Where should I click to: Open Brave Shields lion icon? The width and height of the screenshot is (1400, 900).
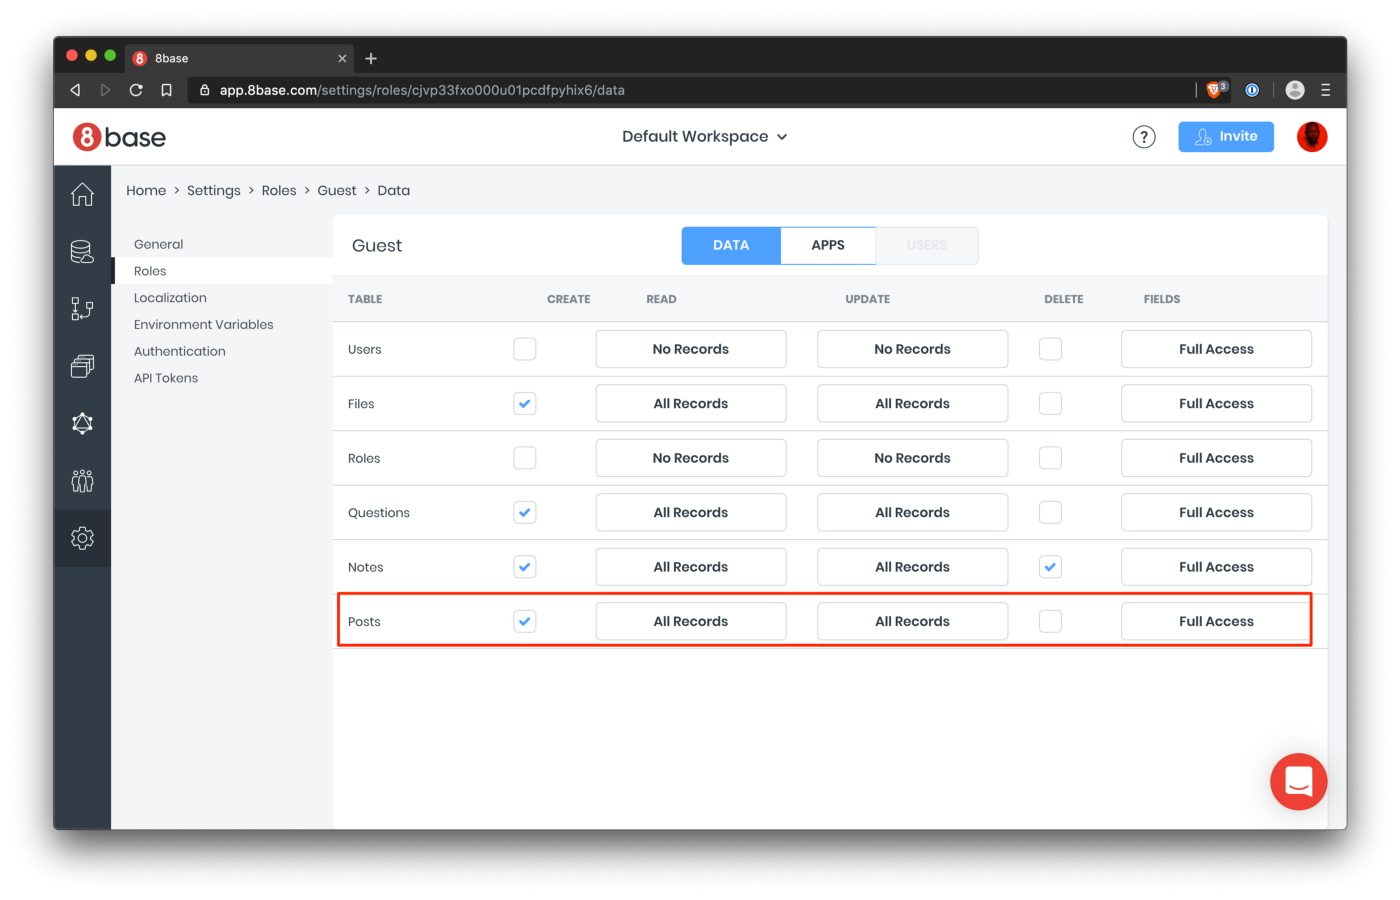point(1215,90)
